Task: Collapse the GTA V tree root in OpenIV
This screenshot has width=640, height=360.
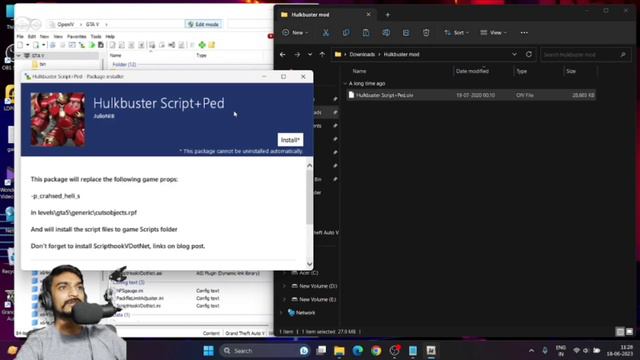Action: [x=19, y=56]
